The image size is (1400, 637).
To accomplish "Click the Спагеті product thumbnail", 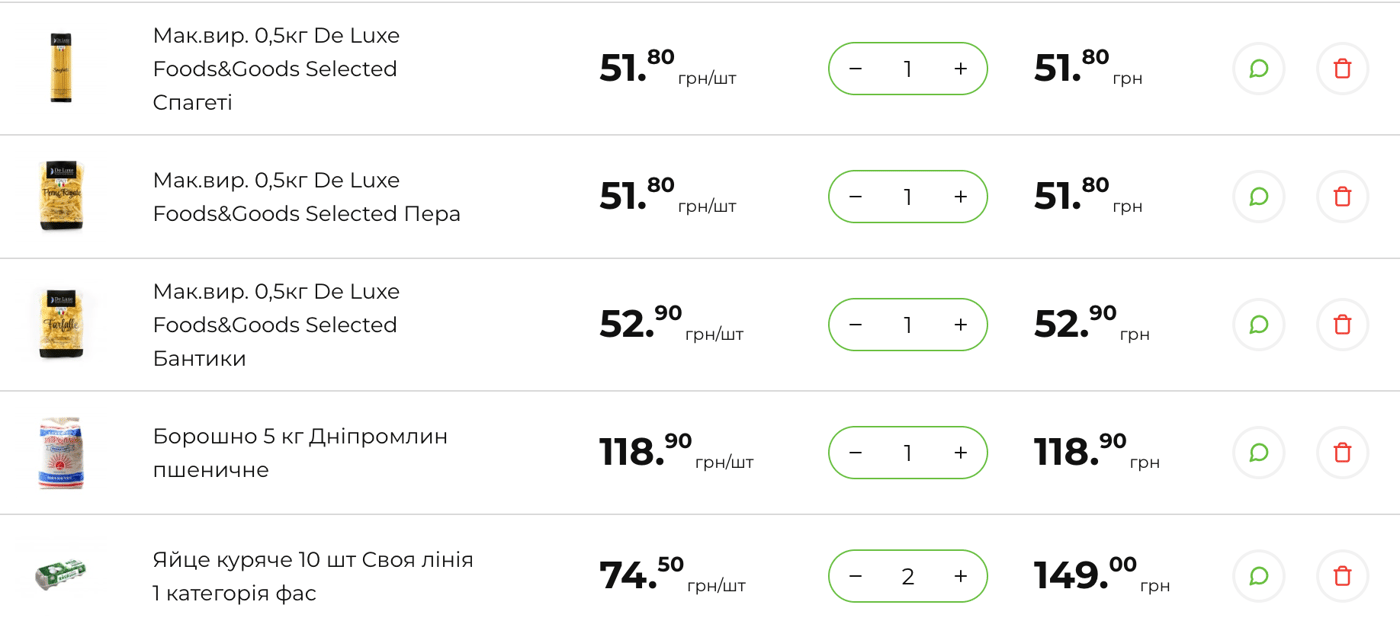I will [x=60, y=68].
